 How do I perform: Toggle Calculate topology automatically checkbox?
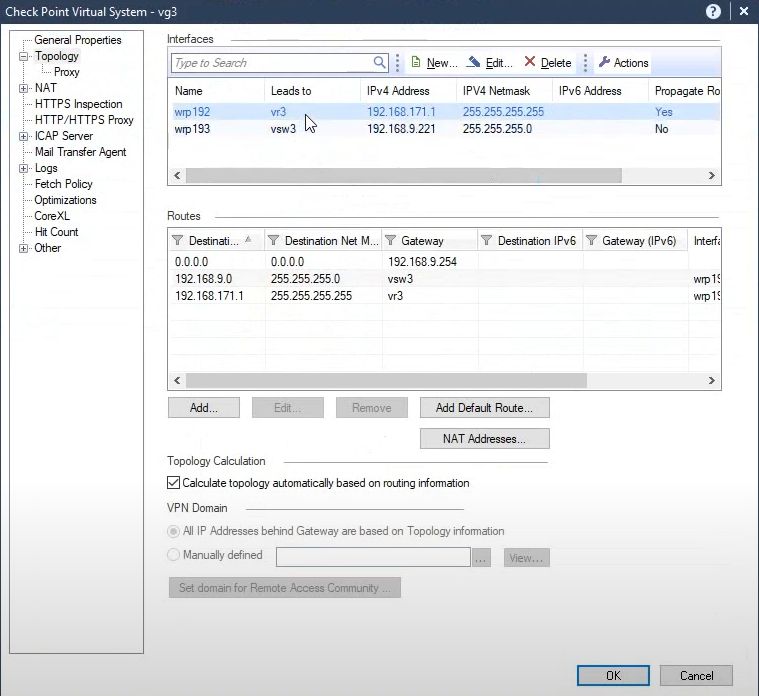click(173, 483)
